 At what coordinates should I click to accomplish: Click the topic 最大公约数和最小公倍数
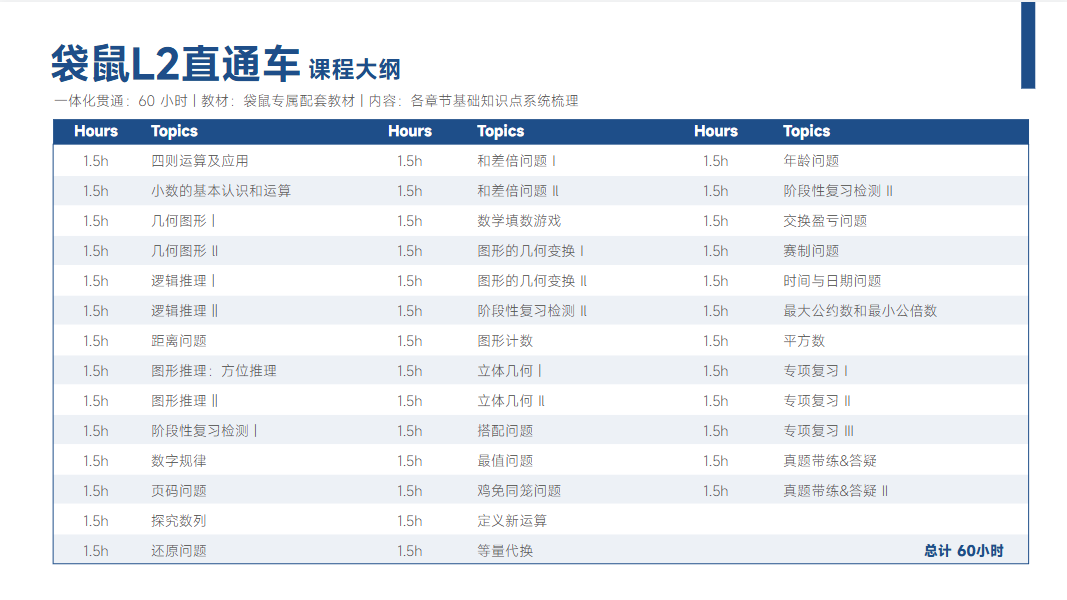click(860, 311)
